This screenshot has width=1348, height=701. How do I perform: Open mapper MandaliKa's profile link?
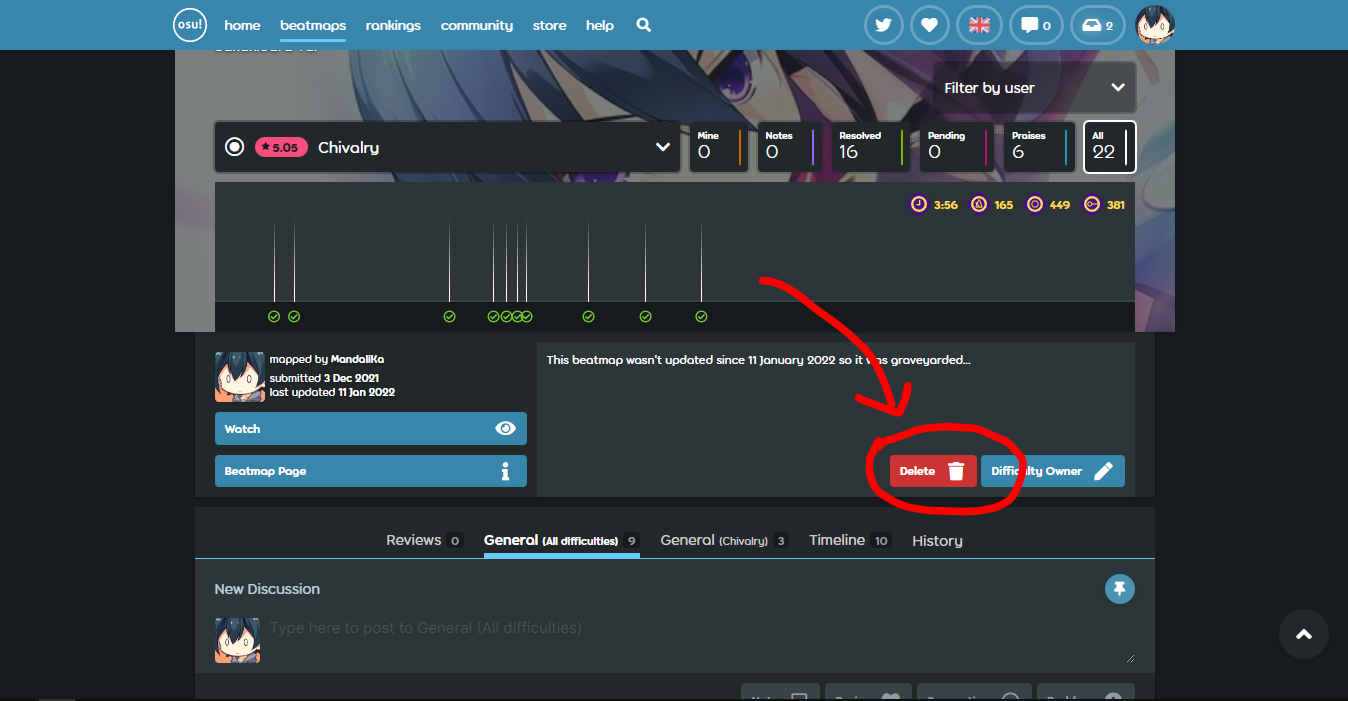click(357, 359)
